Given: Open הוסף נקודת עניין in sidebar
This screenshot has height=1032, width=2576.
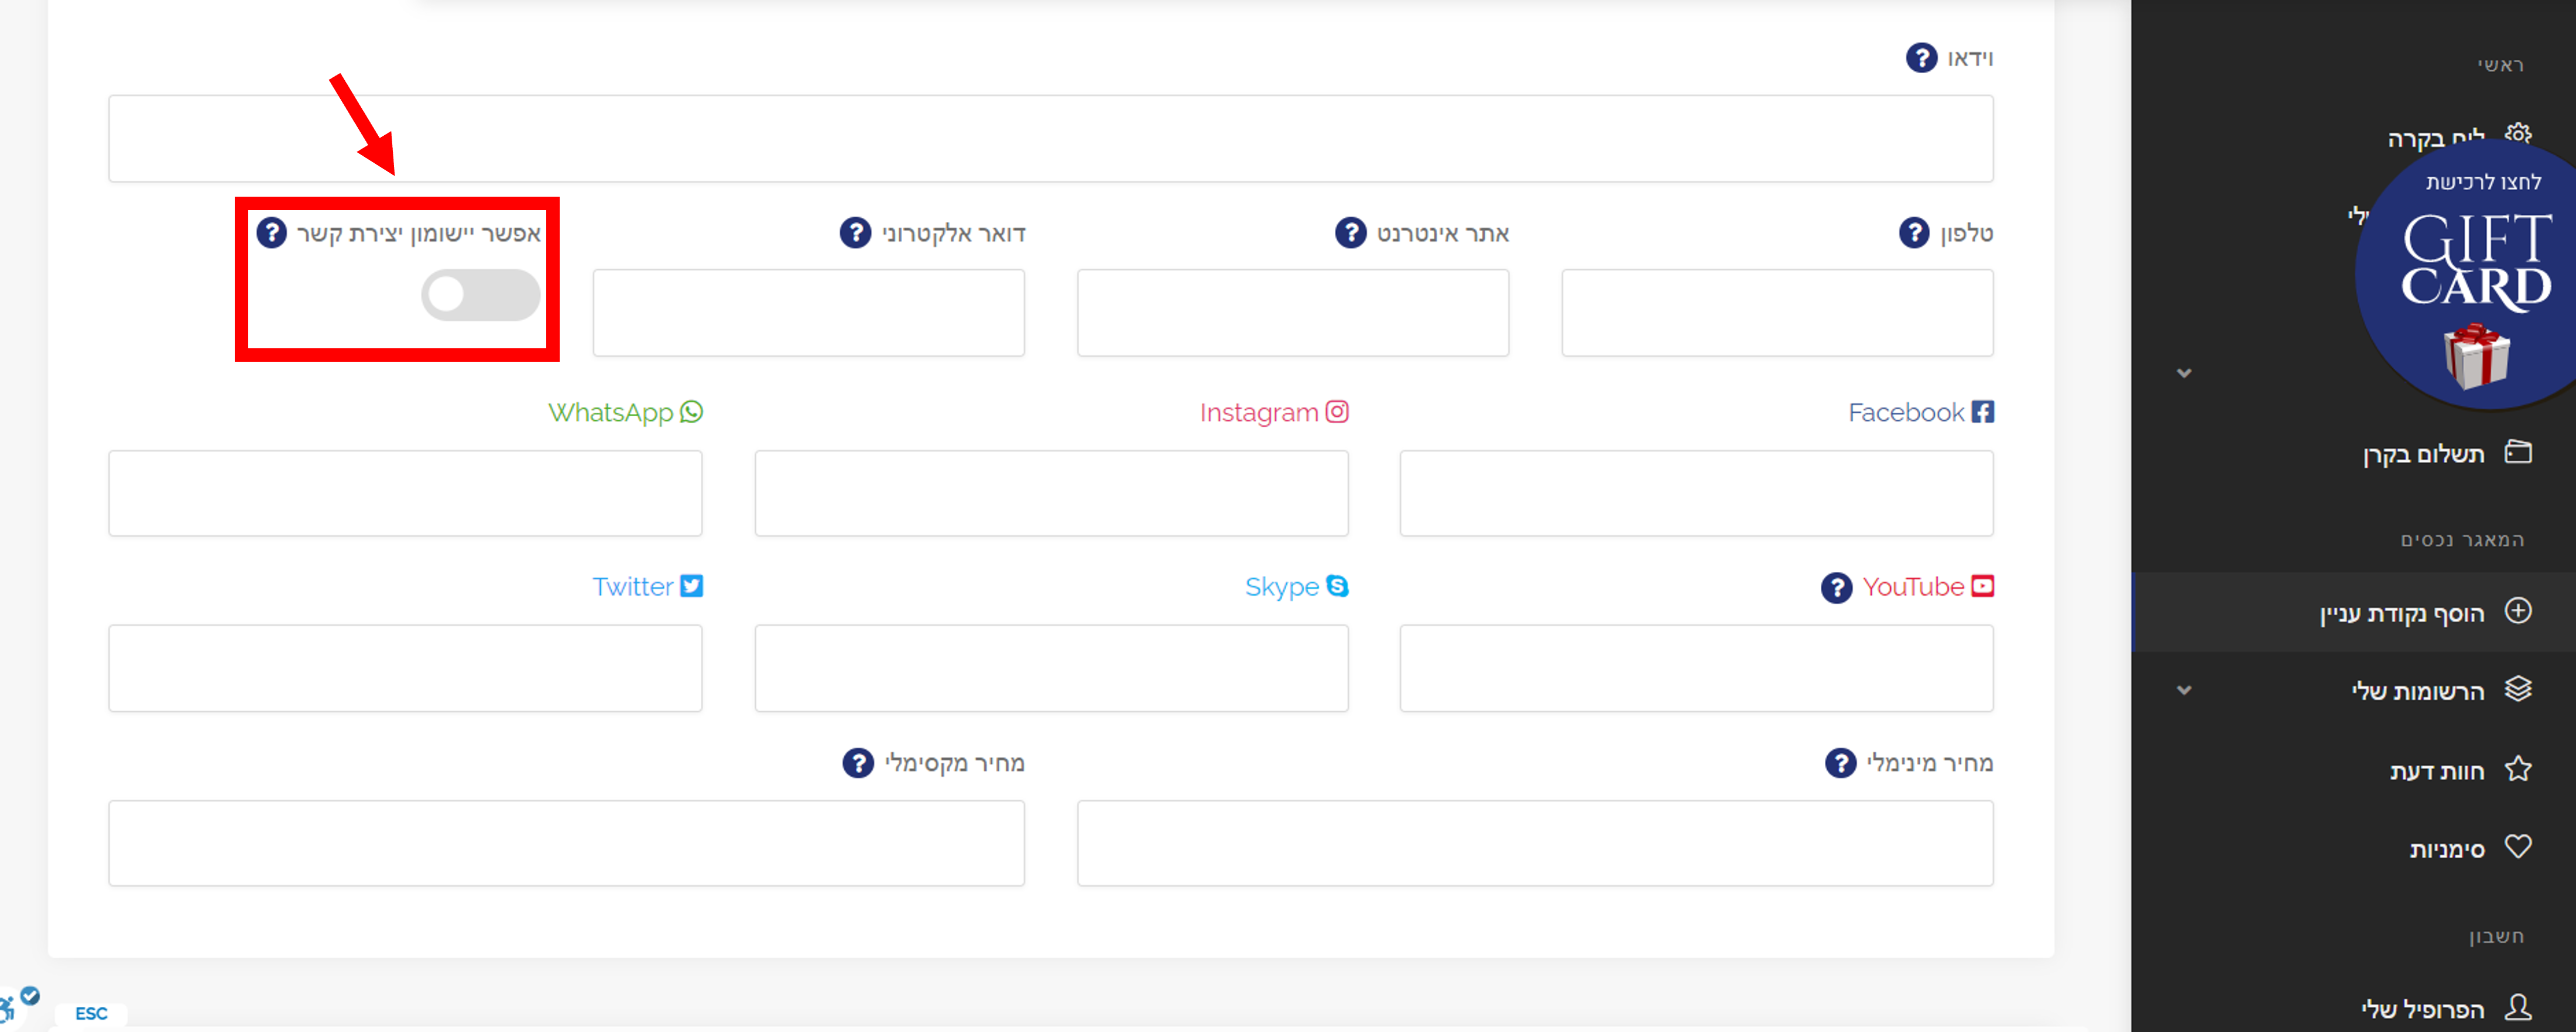Looking at the screenshot, I should [x=2401, y=613].
